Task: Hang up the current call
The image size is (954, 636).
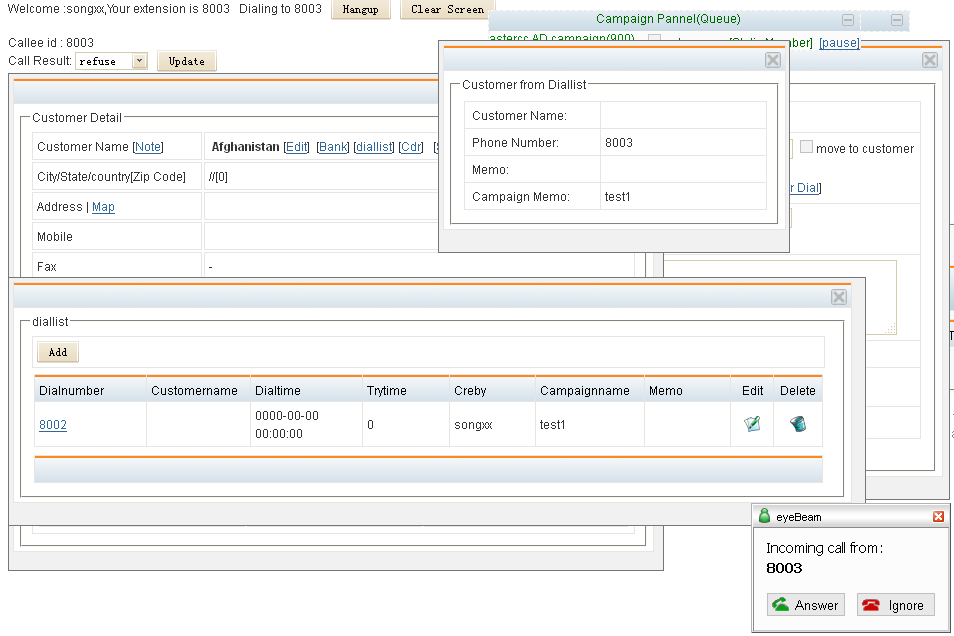Action: [361, 9]
